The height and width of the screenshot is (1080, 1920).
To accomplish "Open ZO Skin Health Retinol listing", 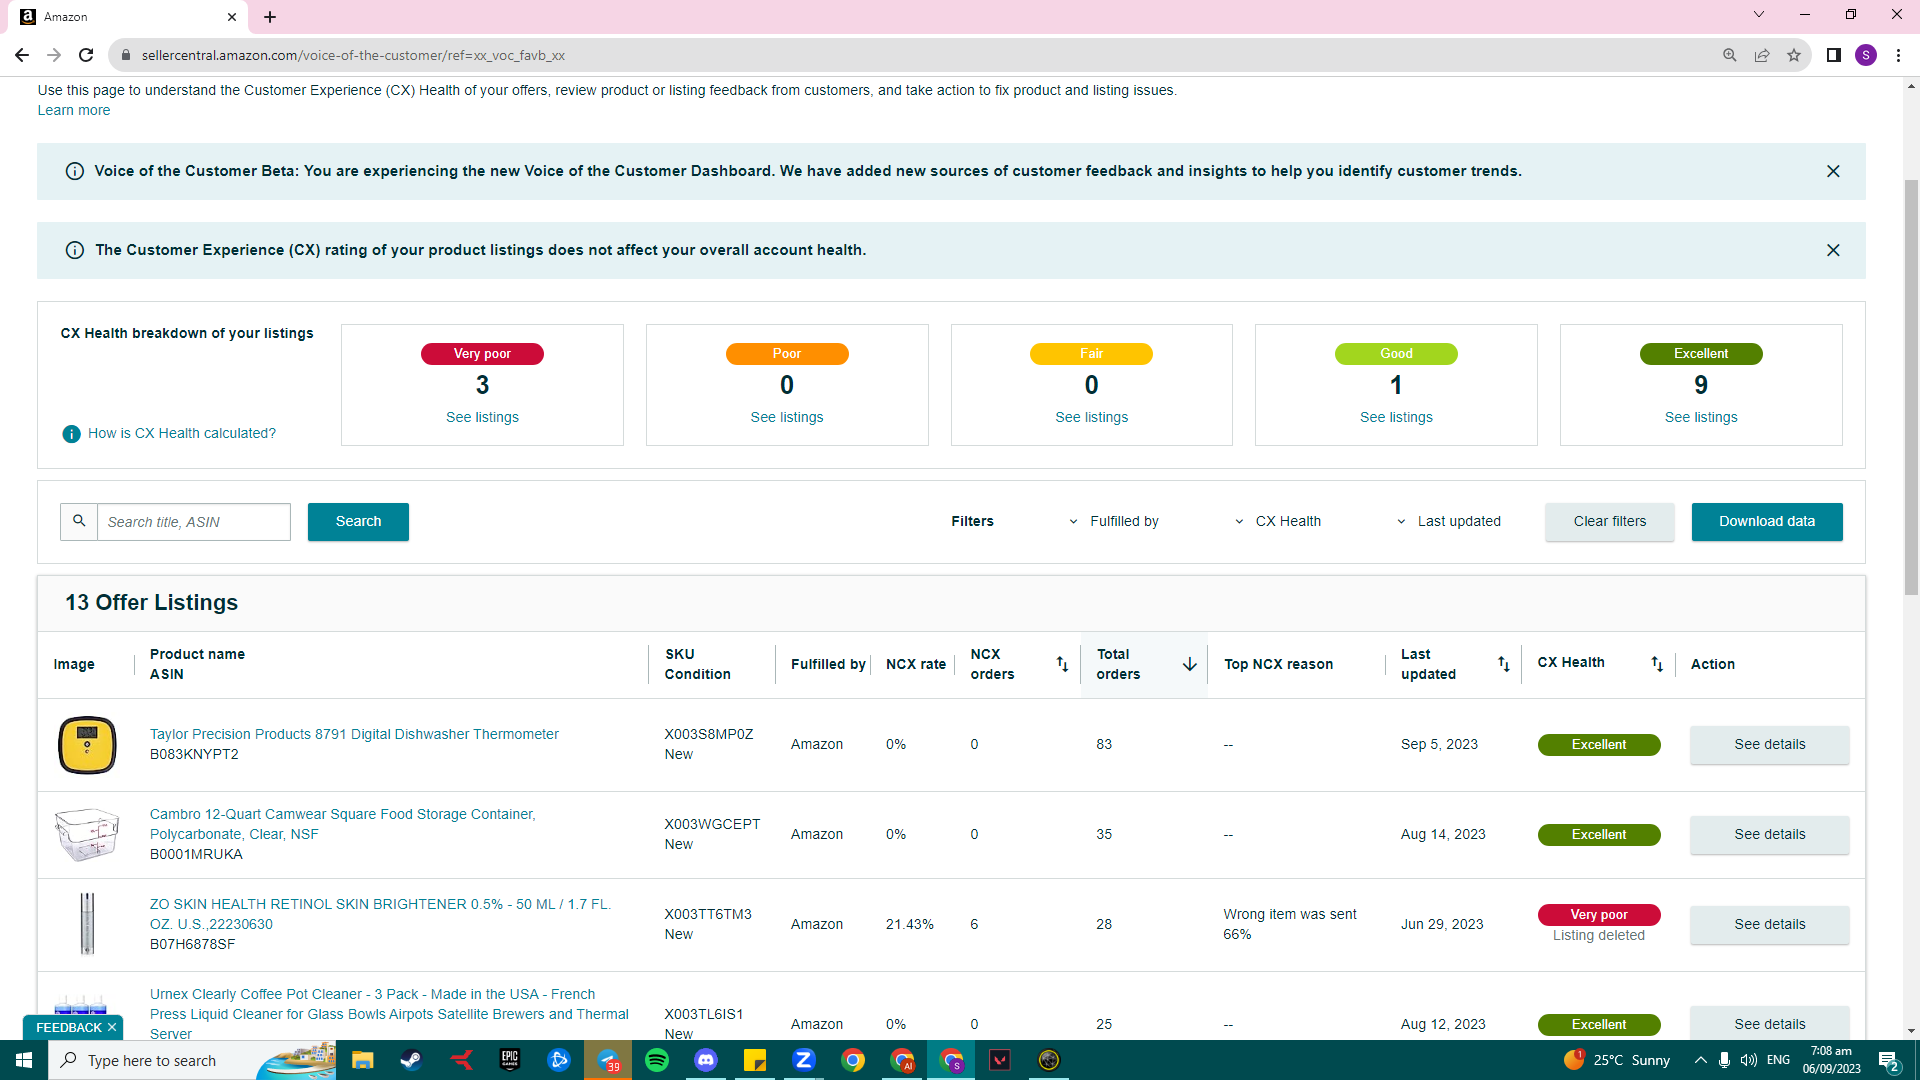I will (380, 915).
